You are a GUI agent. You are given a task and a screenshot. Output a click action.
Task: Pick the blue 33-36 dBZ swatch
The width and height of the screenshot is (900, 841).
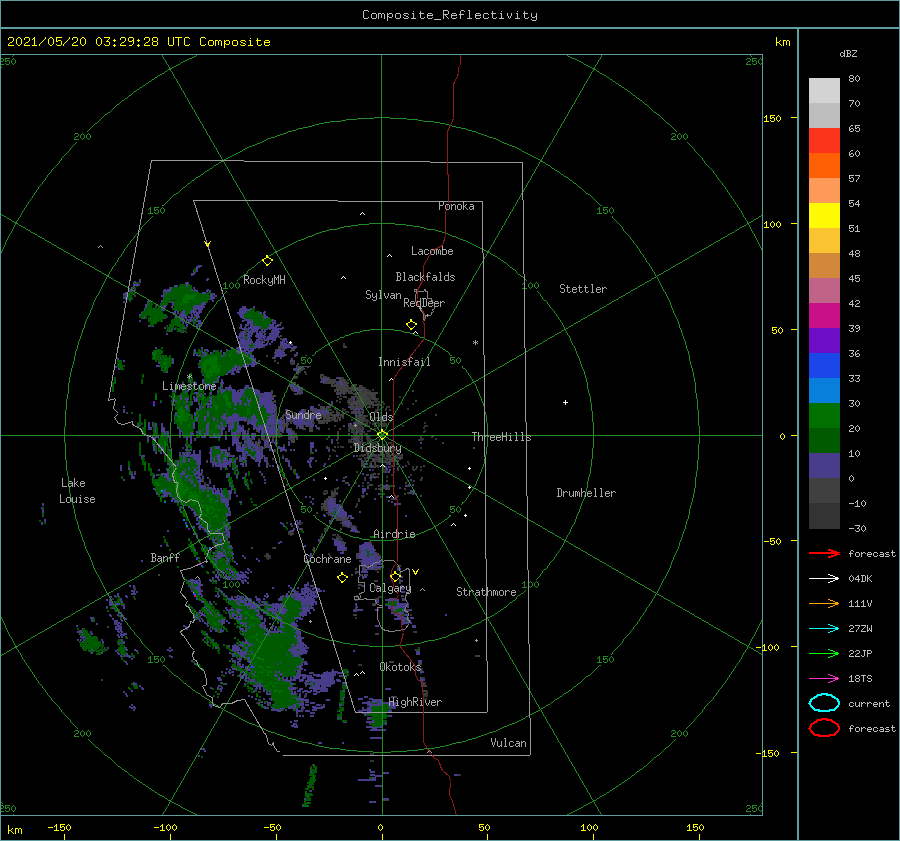coord(824,365)
